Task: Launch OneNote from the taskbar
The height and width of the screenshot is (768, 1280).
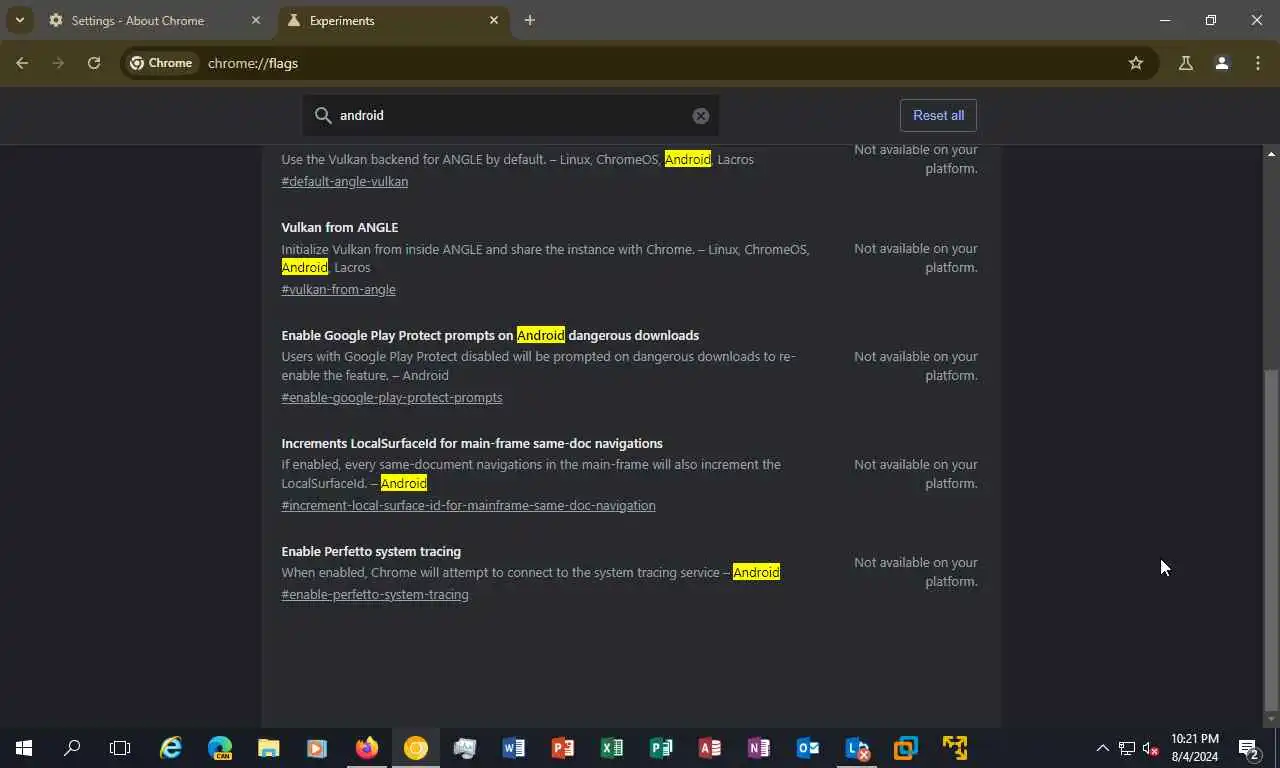Action: (x=759, y=748)
